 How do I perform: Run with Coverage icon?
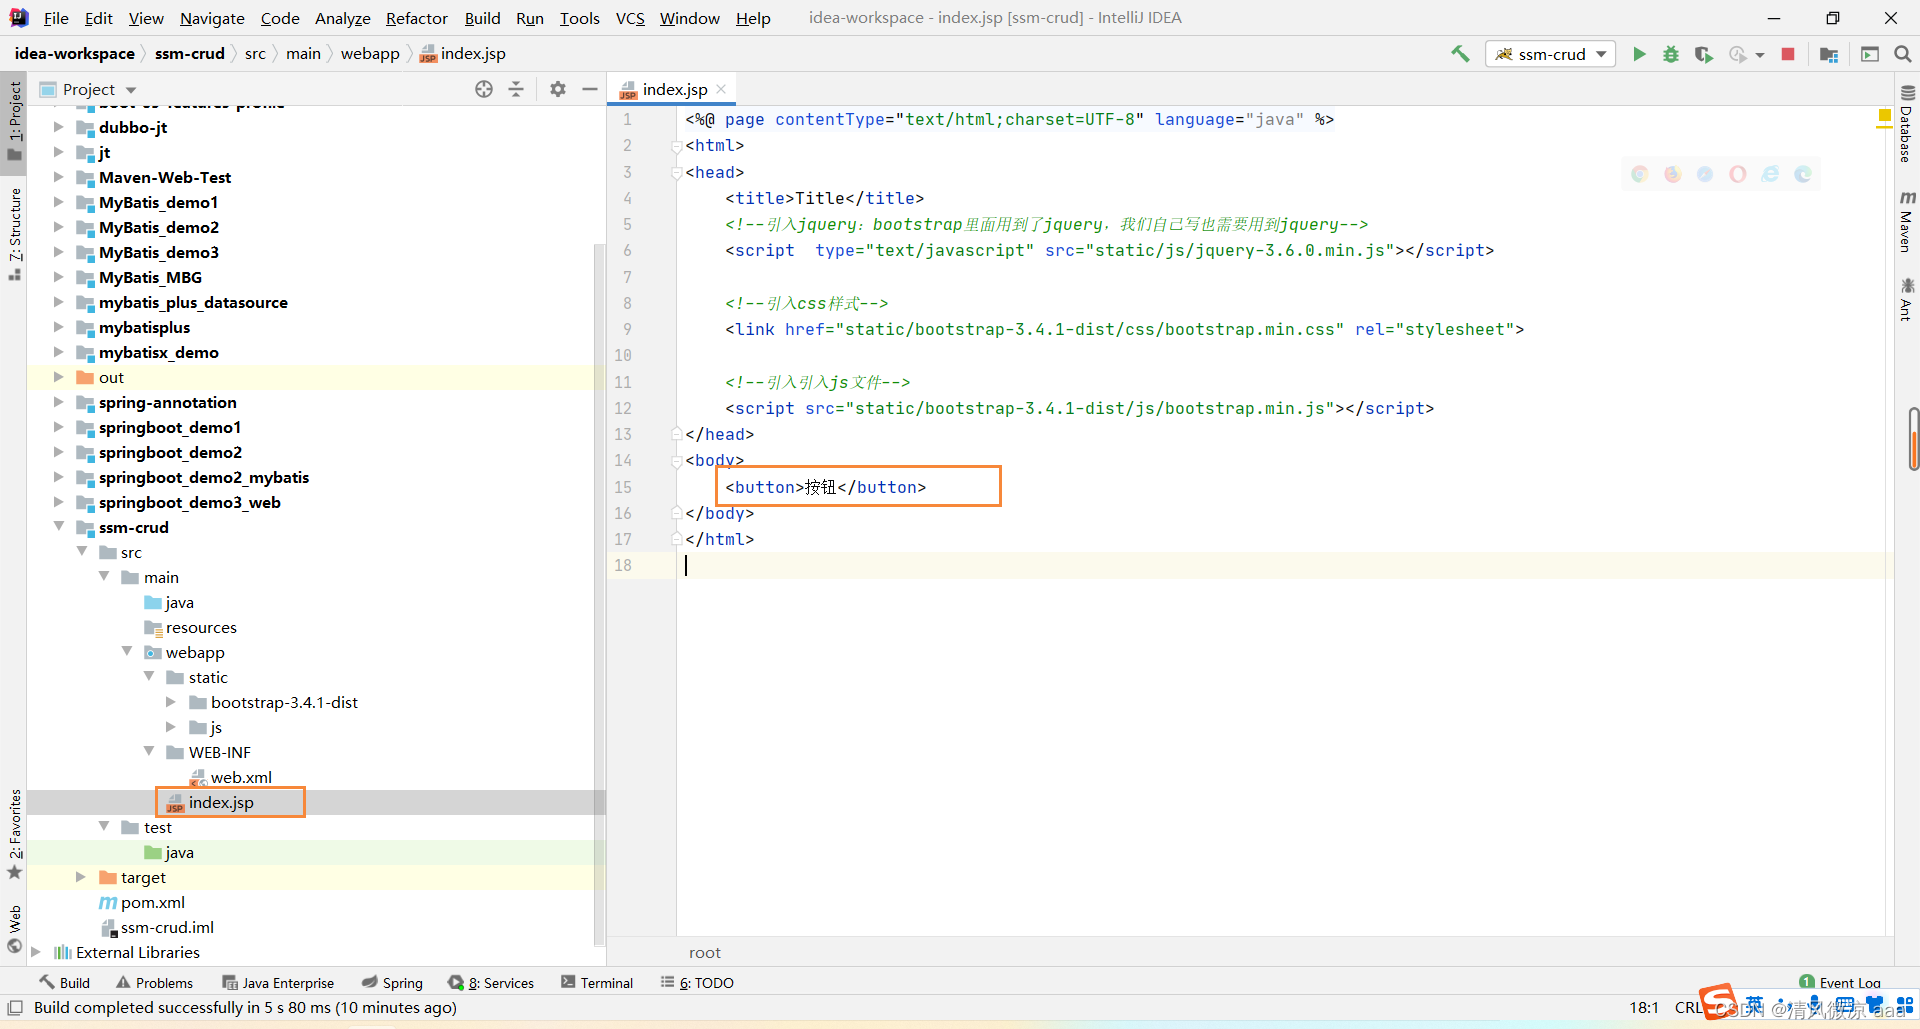pyautogui.click(x=1704, y=54)
